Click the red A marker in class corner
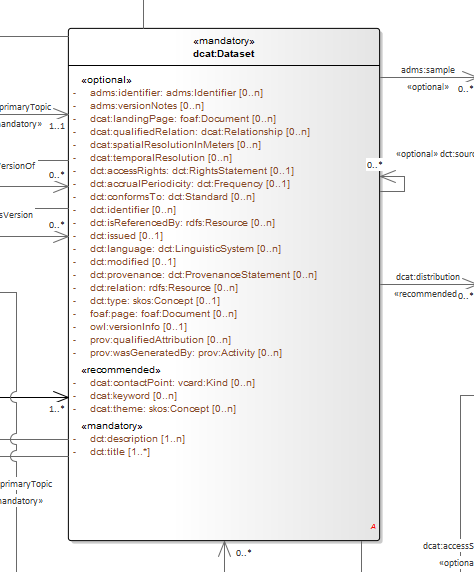 pos(373,526)
